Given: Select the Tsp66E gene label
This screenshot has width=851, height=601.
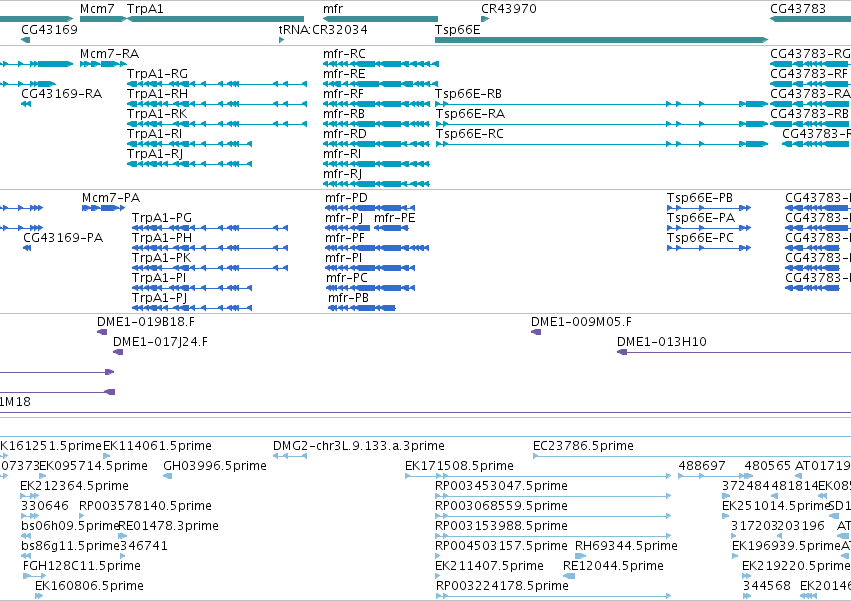Looking at the screenshot, I should pos(458,29).
